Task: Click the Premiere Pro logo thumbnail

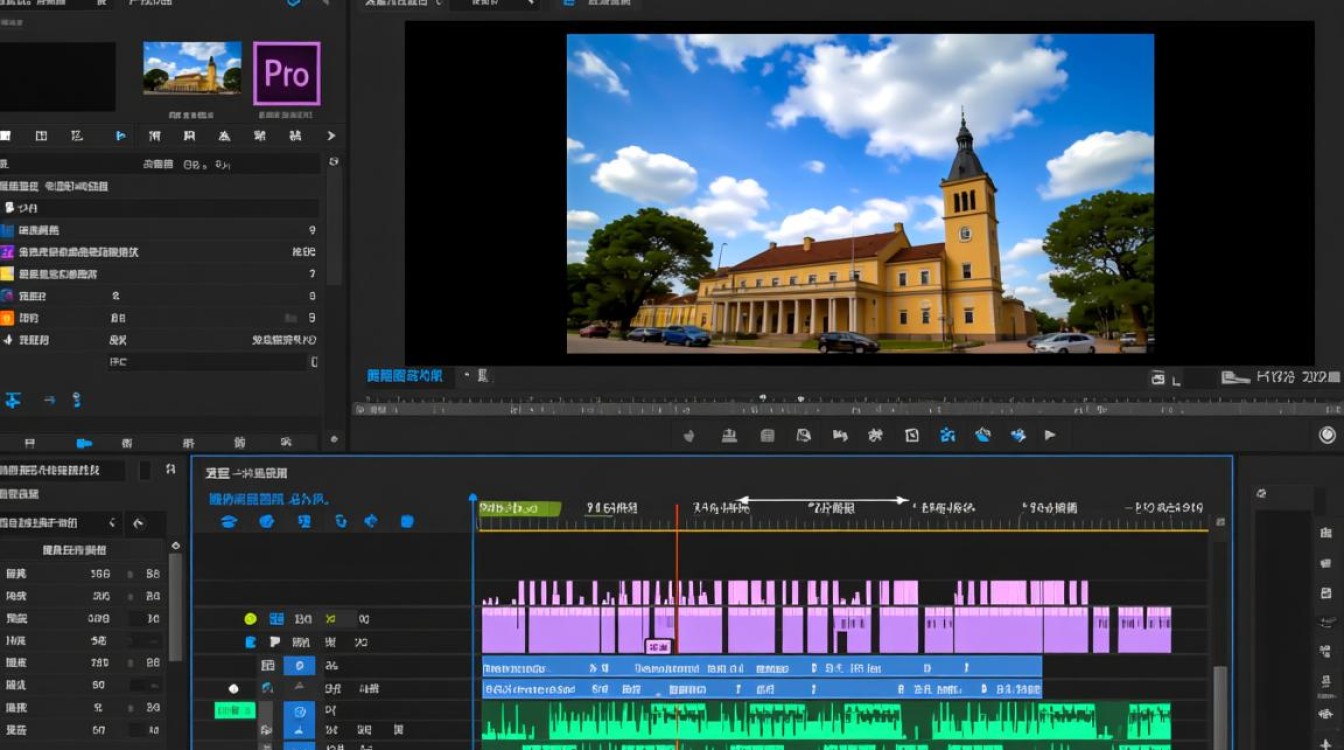Action: tap(286, 74)
